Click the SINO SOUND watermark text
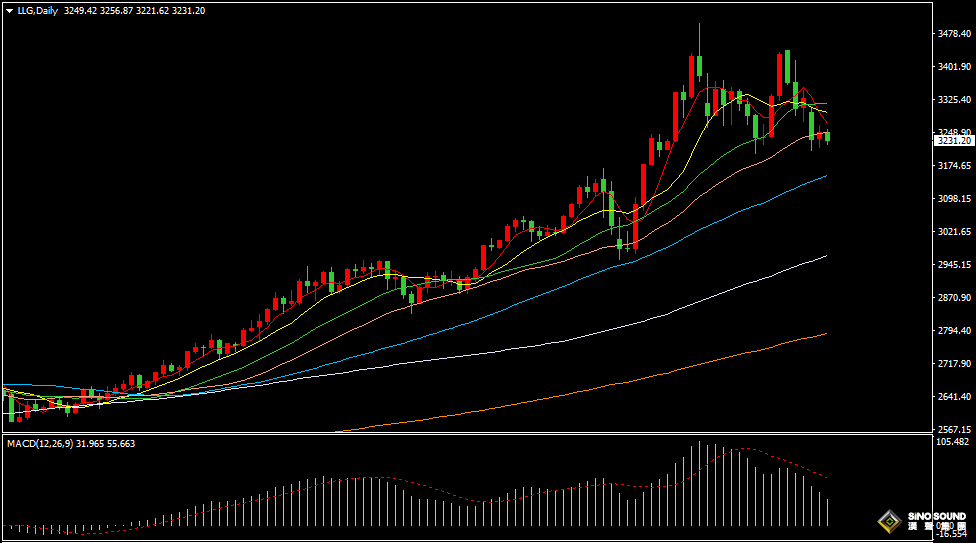Viewport: 976px width, 543px height. coord(937,517)
